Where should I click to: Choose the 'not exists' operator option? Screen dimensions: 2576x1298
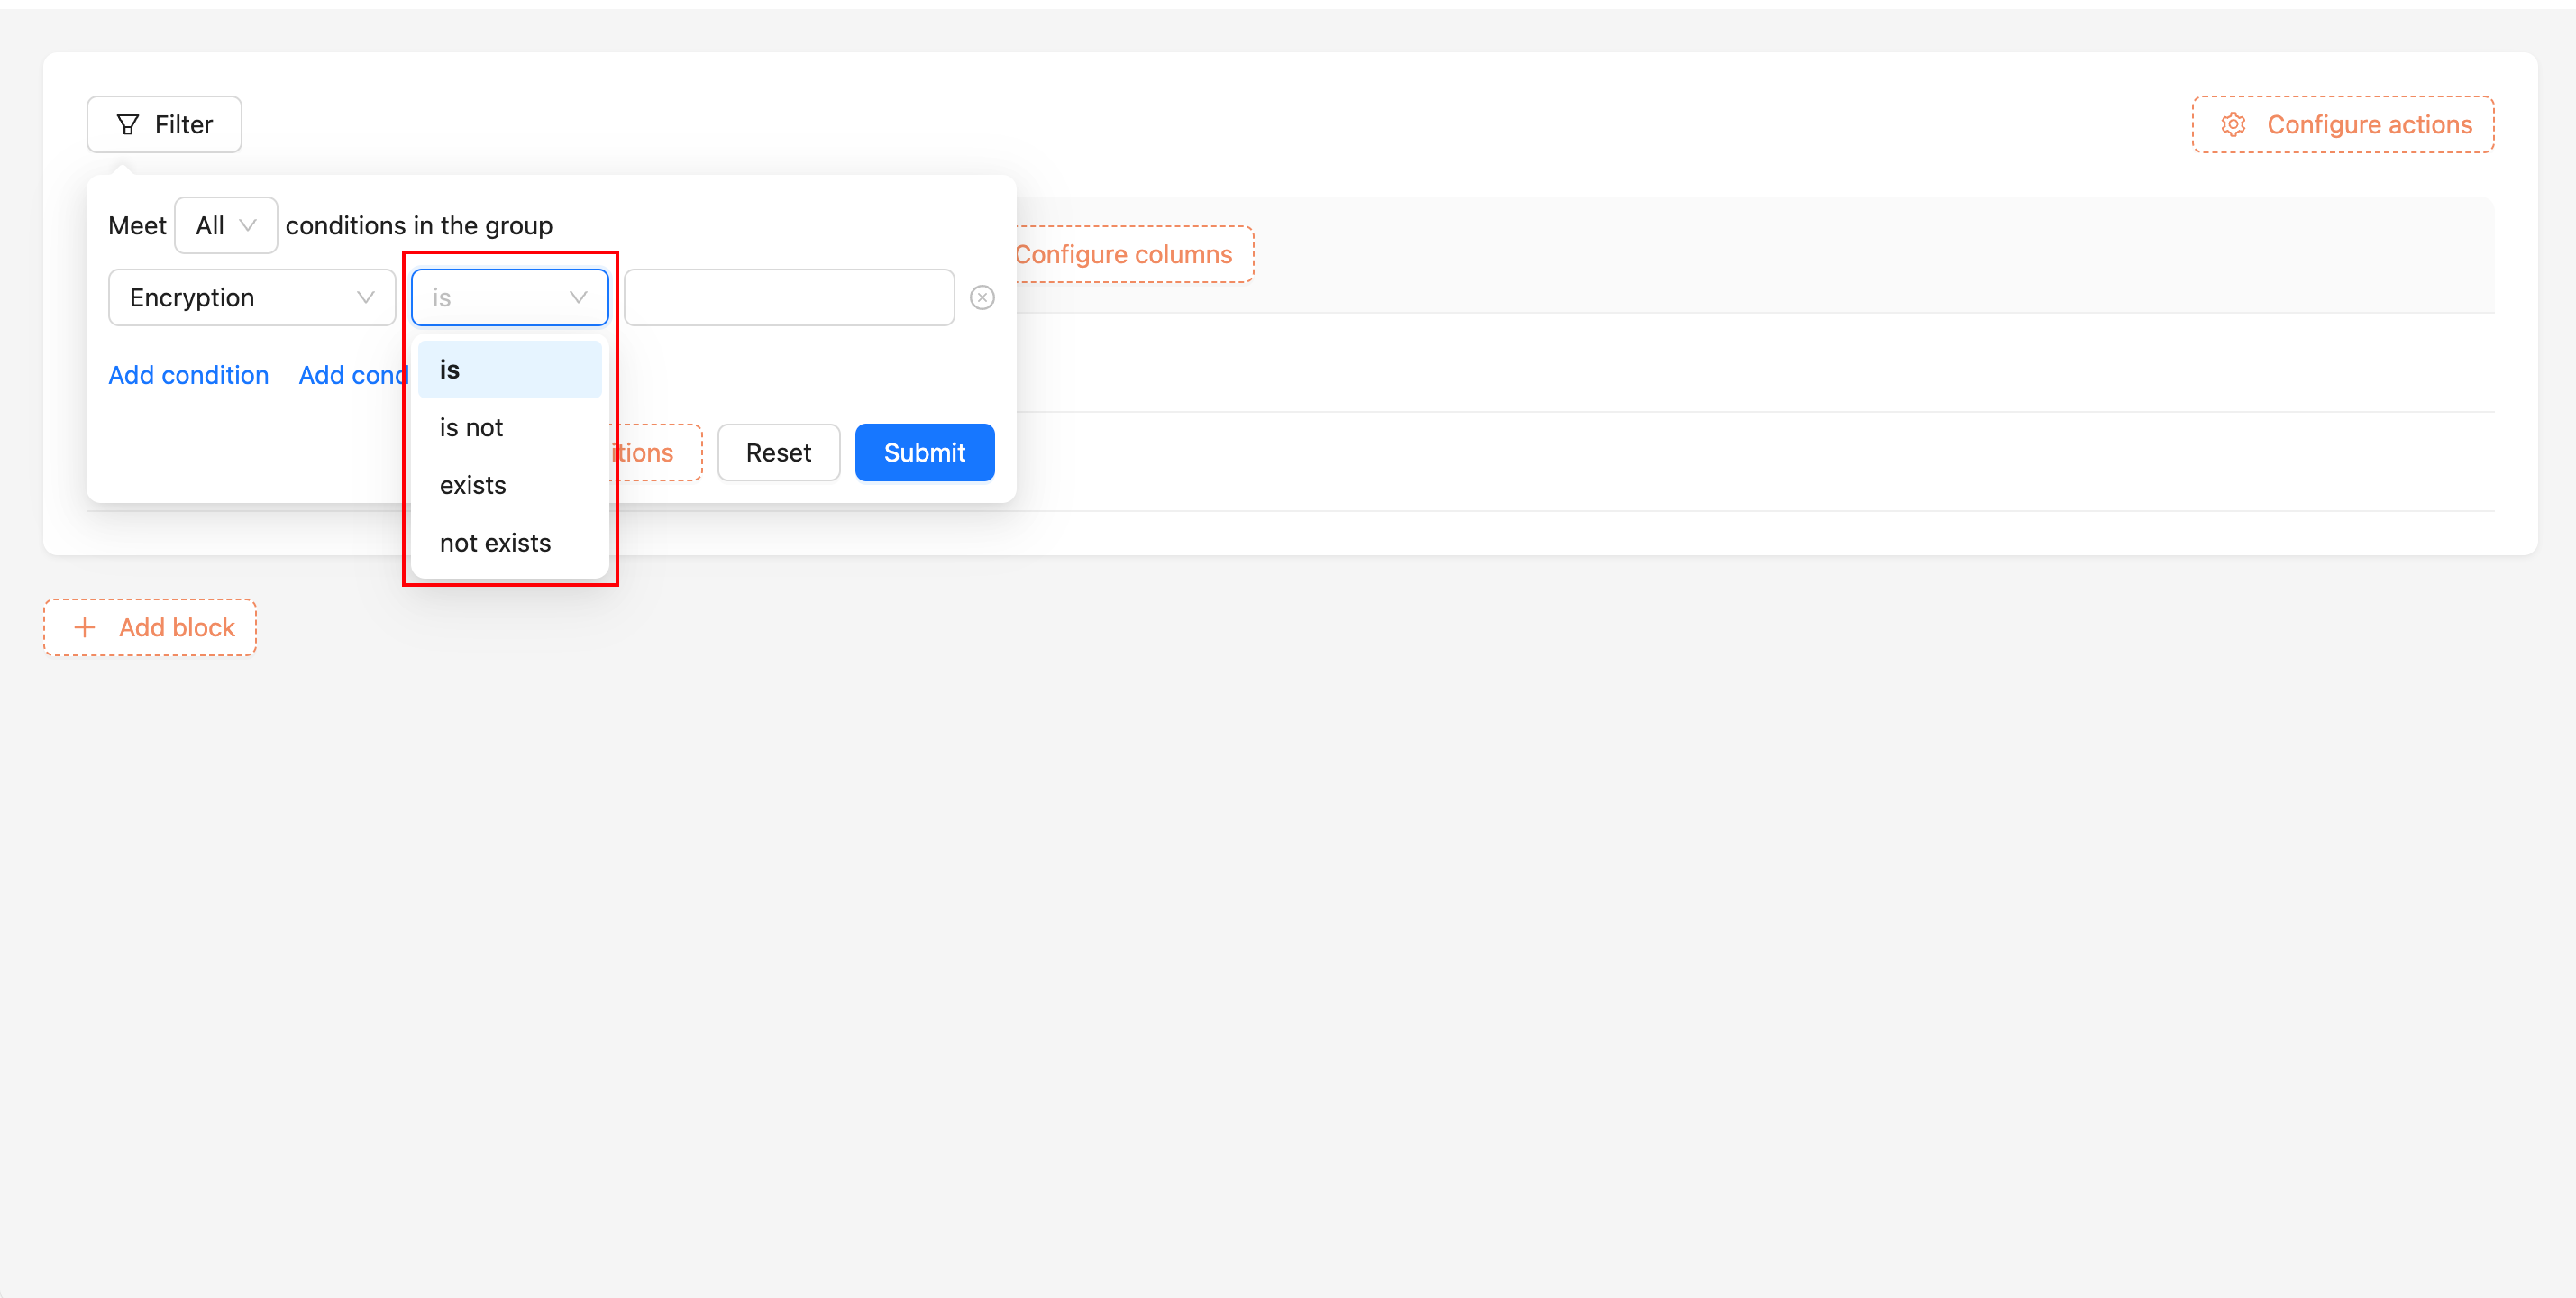(x=509, y=543)
